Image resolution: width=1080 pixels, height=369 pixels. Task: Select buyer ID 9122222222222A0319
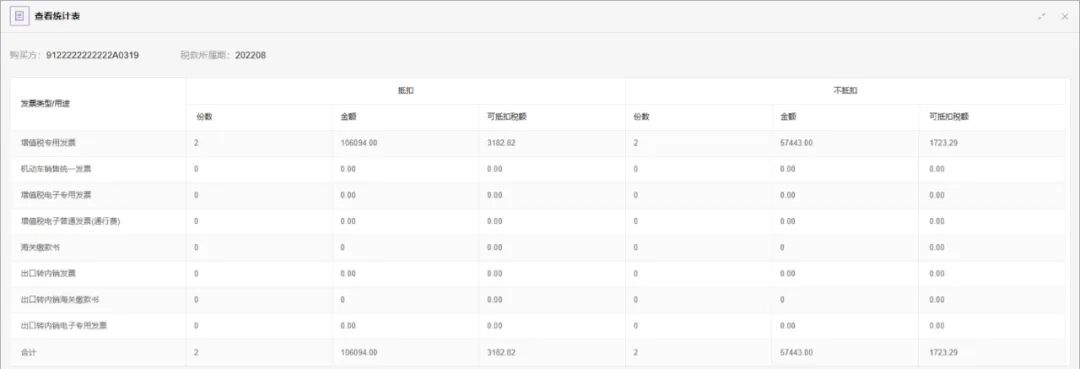(92, 55)
